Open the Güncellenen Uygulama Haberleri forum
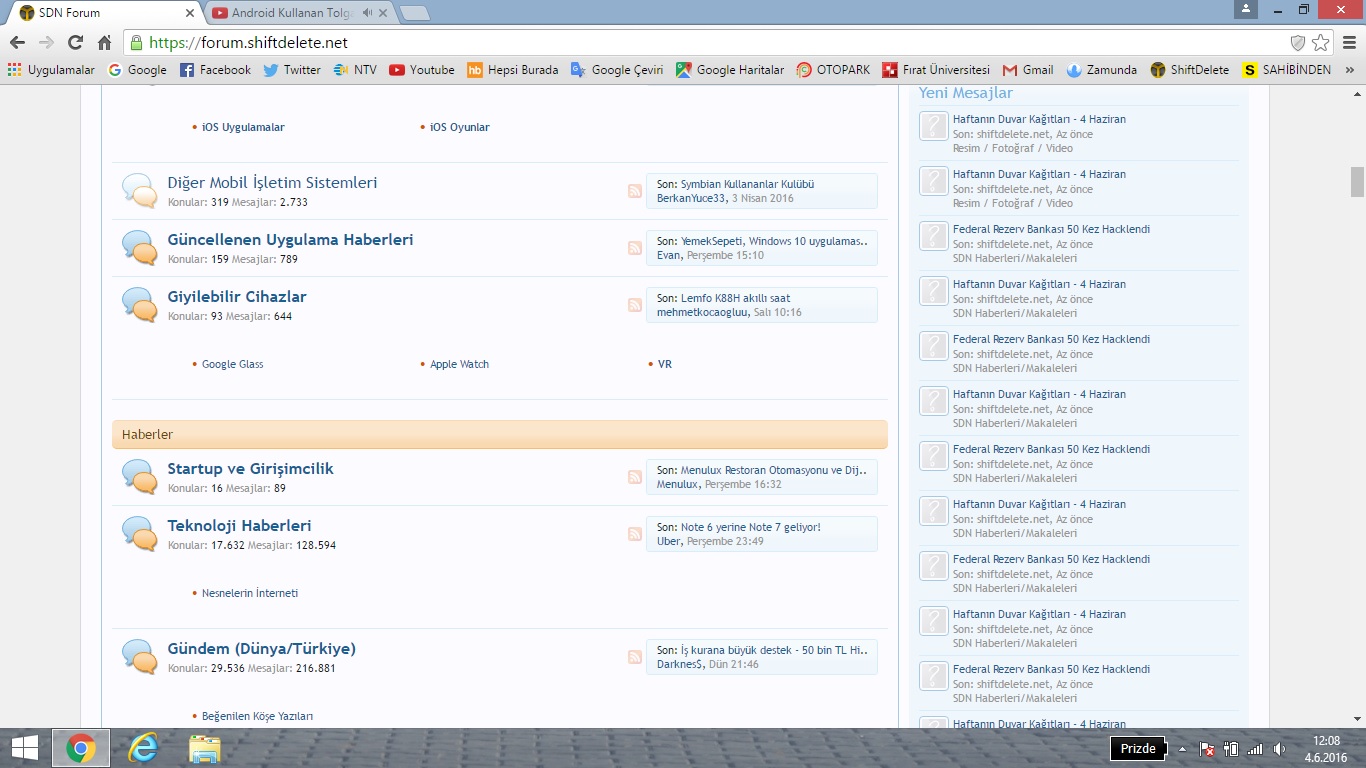Screen dimensions: 1366x768 click(x=290, y=240)
